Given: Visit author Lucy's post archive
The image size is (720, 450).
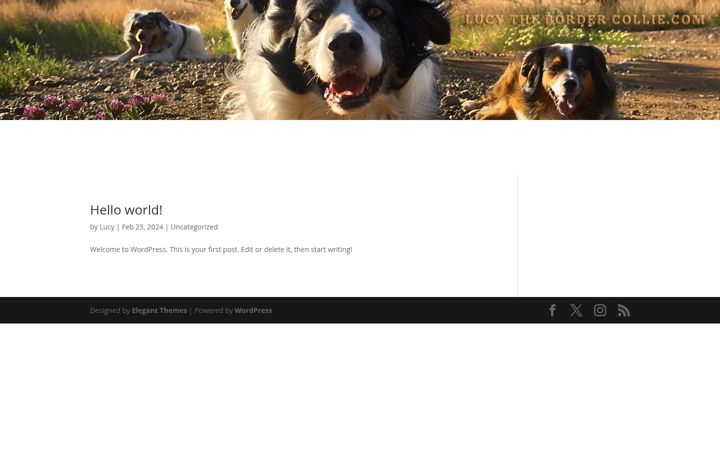Looking at the screenshot, I should click(x=107, y=227).
